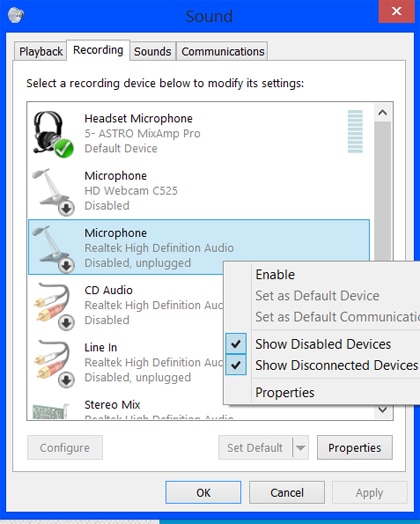Click the HD Webcam C525 microphone icon
This screenshot has height=524, width=420.
(53, 191)
